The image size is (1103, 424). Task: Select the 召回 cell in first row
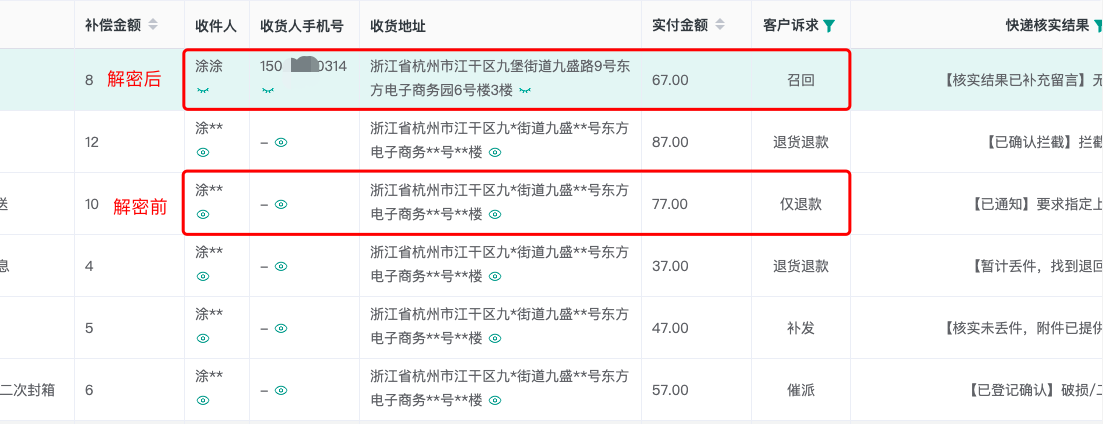point(801,80)
